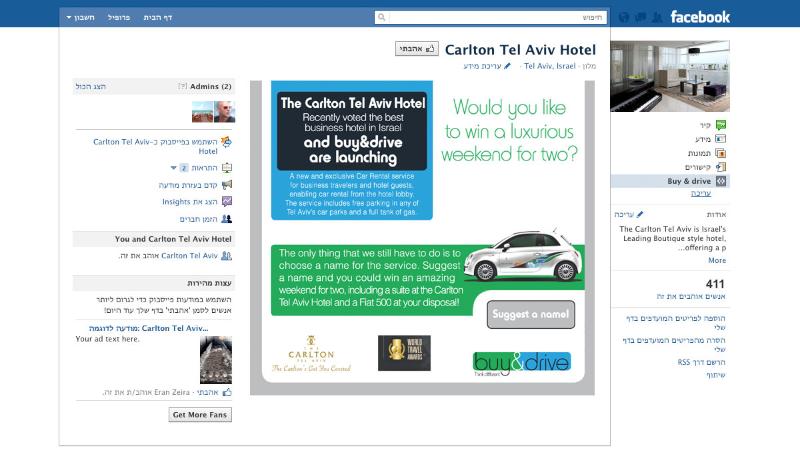This screenshot has width=800, height=450.
Task: Click the underlined edit link below Buy & drive
Action: pyautogui.click(x=701, y=193)
